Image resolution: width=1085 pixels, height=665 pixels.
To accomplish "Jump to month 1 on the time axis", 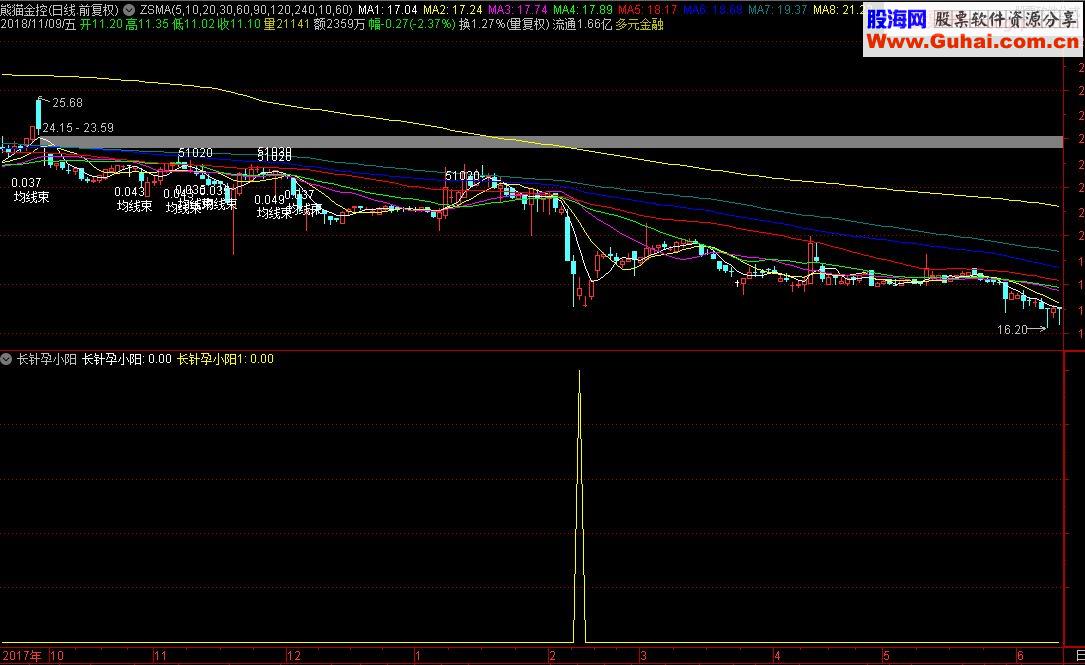I will coord(418,655).
